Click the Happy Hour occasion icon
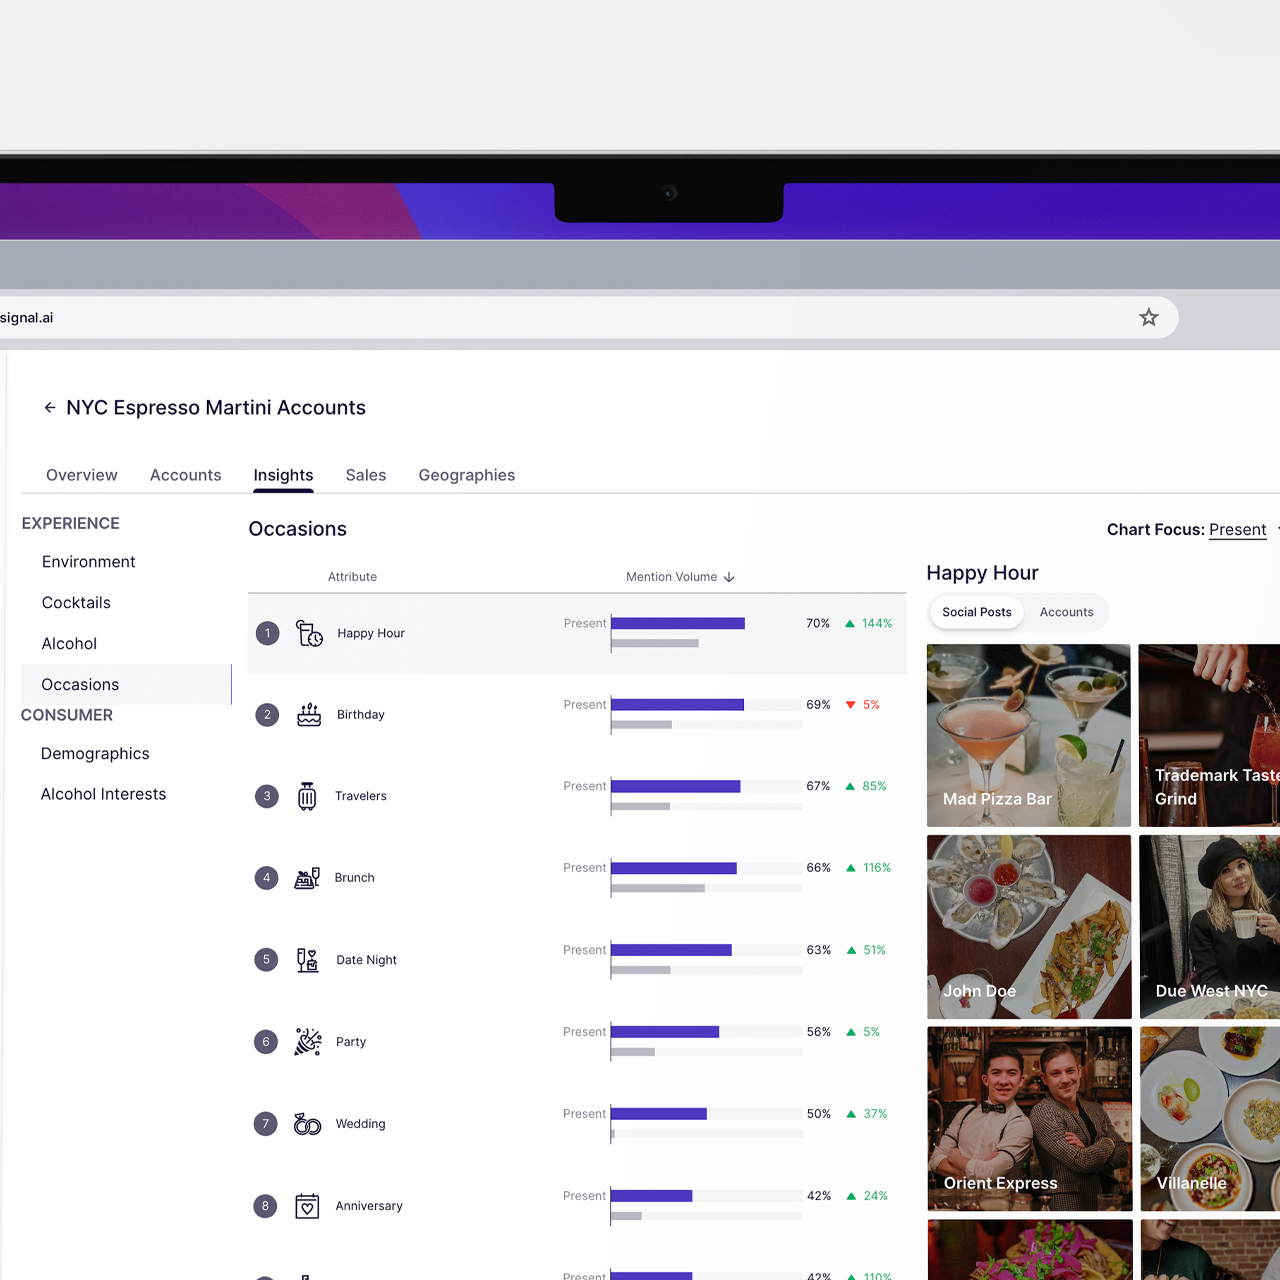1280x1280 pixels. tap(309, 633)
